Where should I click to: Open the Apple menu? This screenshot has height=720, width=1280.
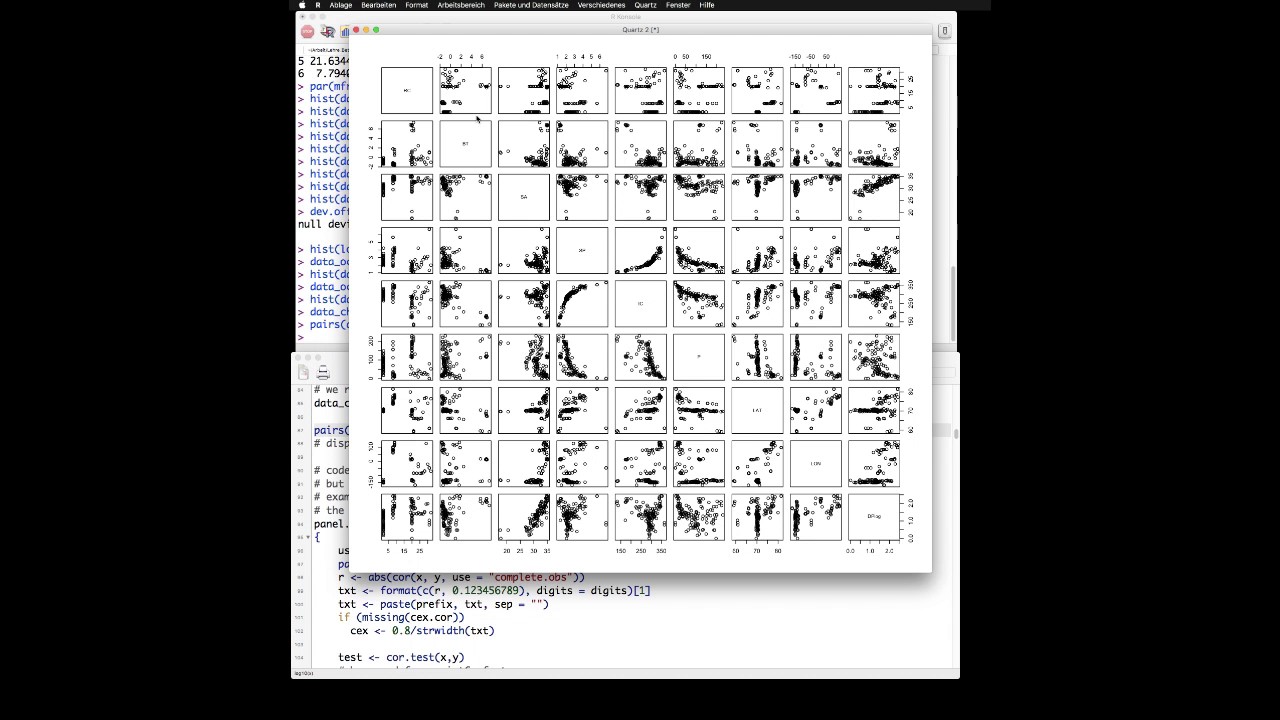pyautogui.click(x=302, y=5)
